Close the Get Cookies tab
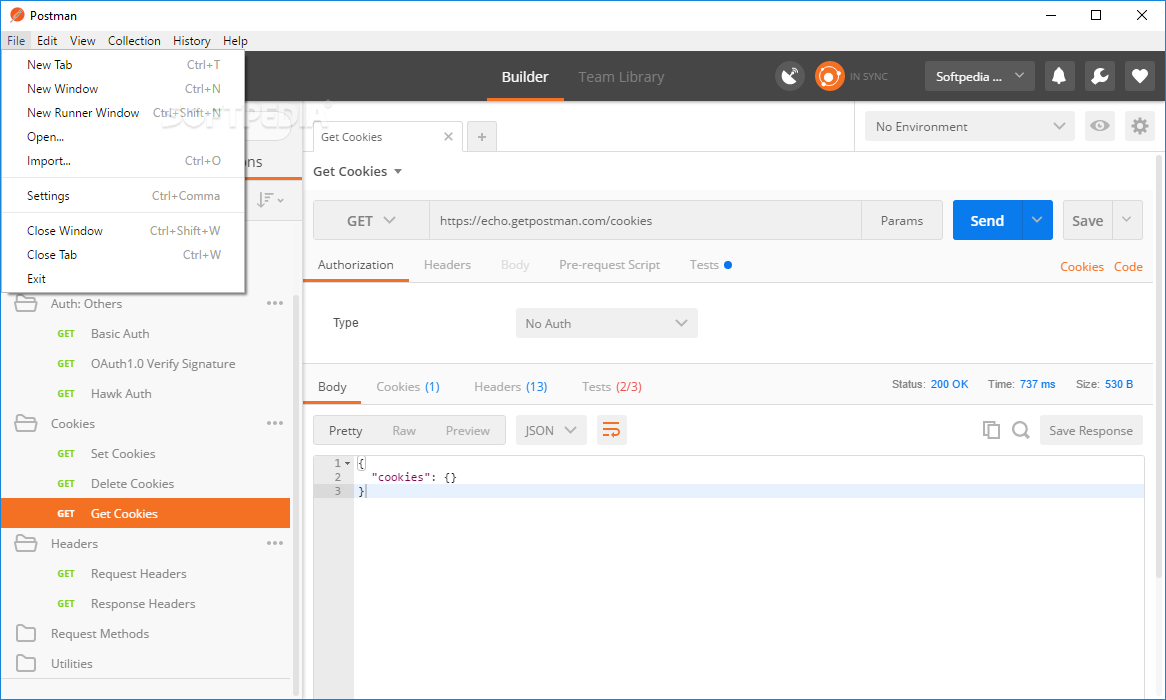The image size is (1166, 700). coord(448,137)
